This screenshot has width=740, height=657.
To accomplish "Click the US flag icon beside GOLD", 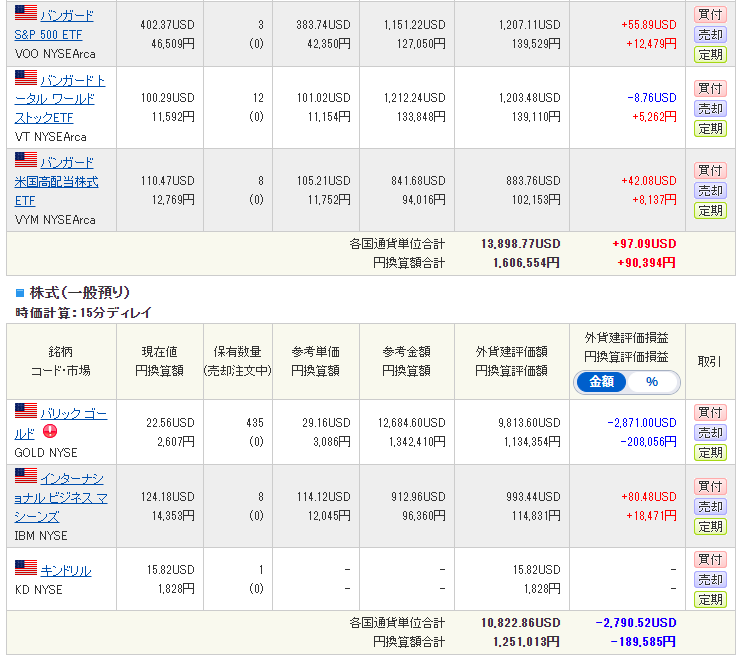I will pos(25,411).
